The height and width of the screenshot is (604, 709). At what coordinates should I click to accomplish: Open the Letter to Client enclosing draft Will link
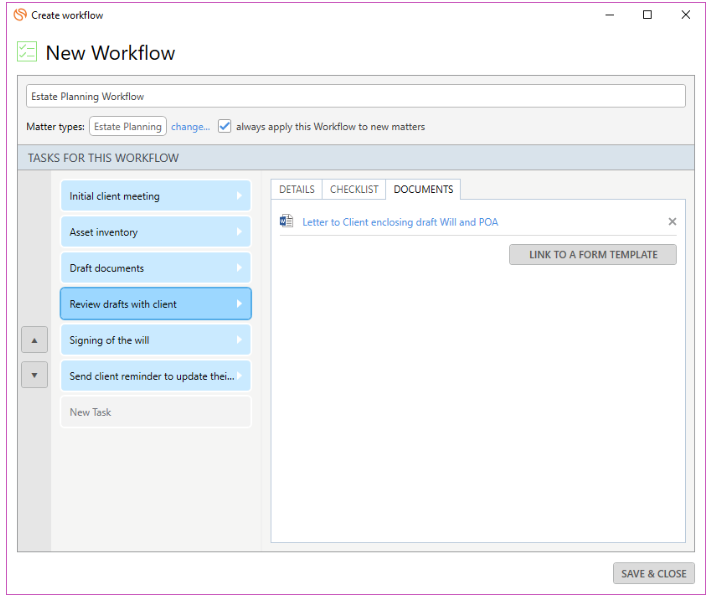400,222
